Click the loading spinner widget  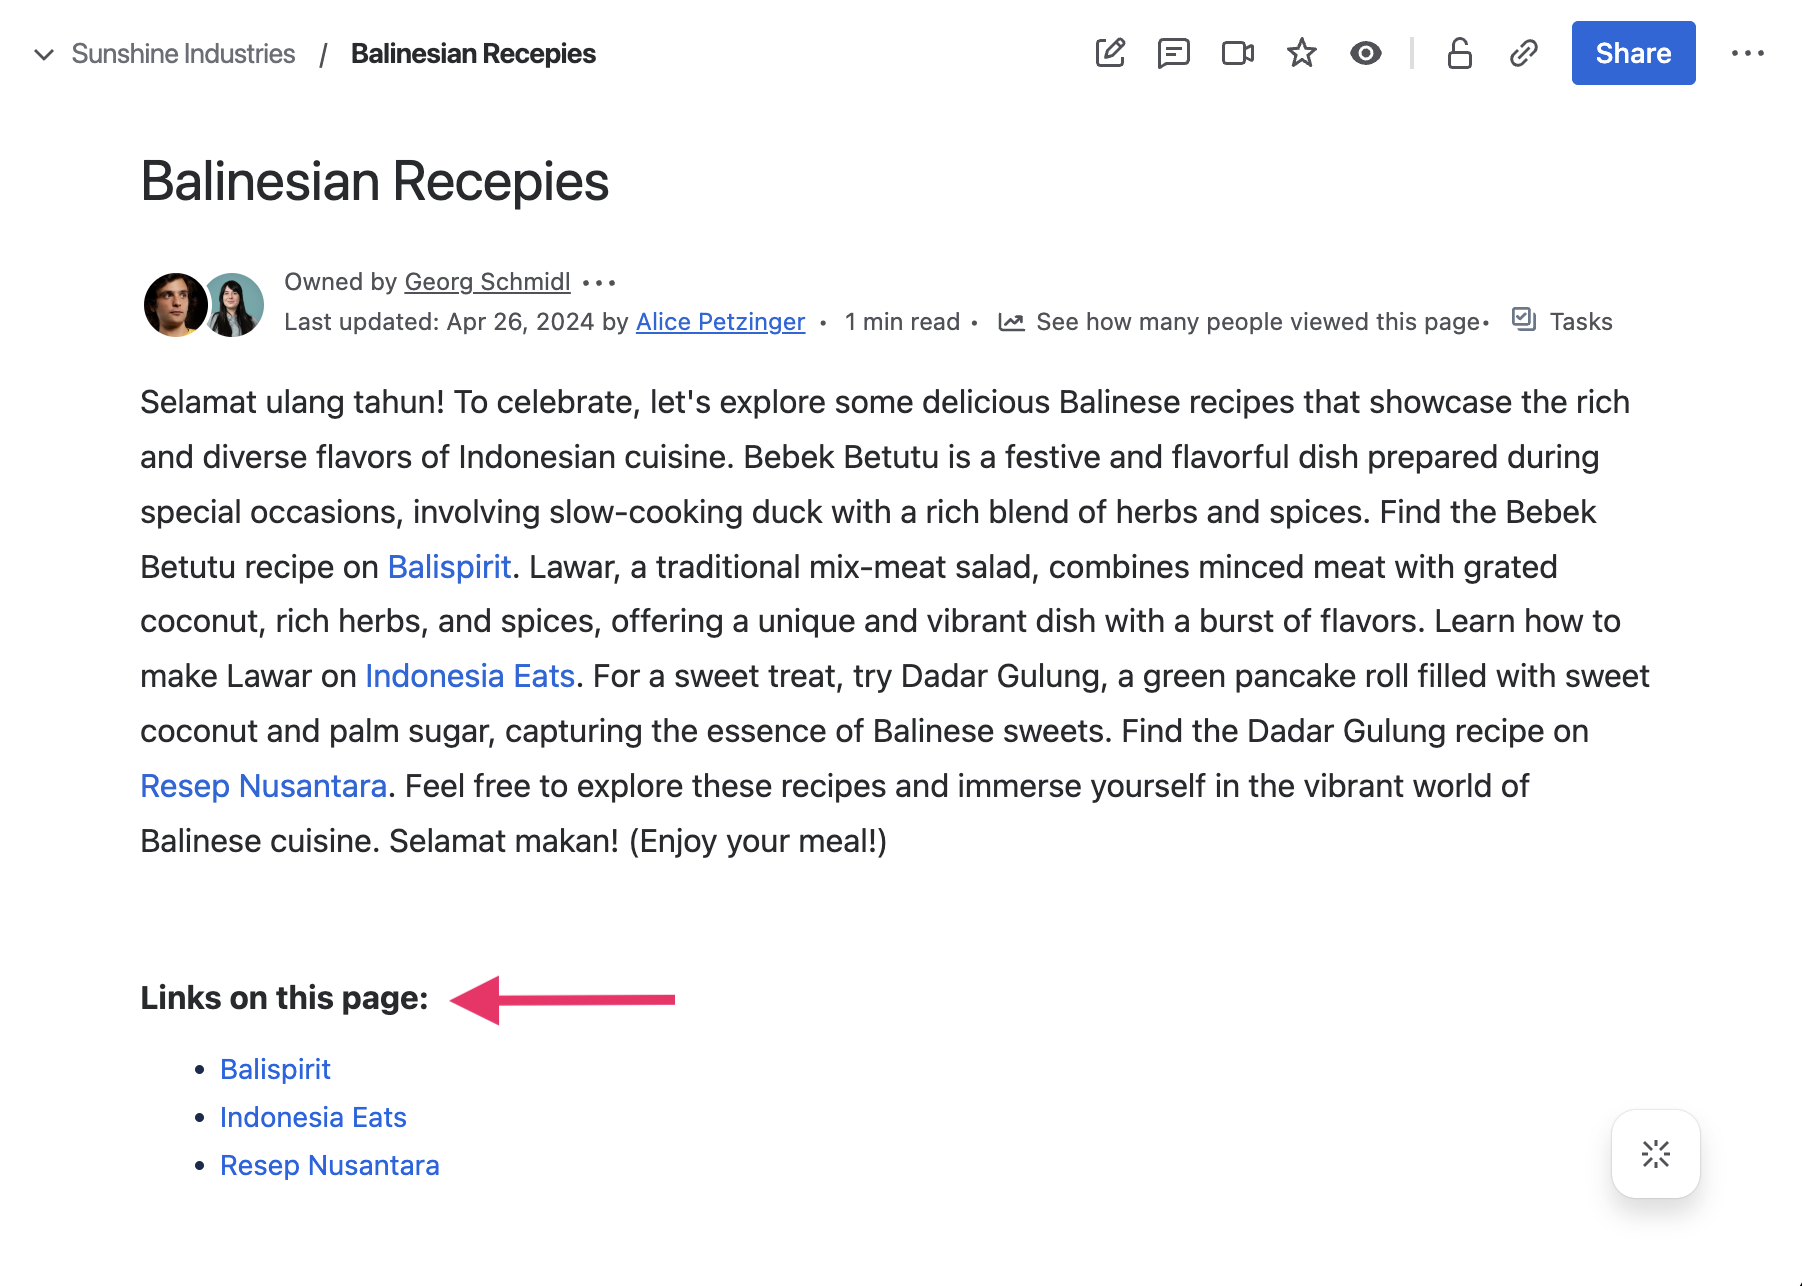(x=1655, y=1154)
